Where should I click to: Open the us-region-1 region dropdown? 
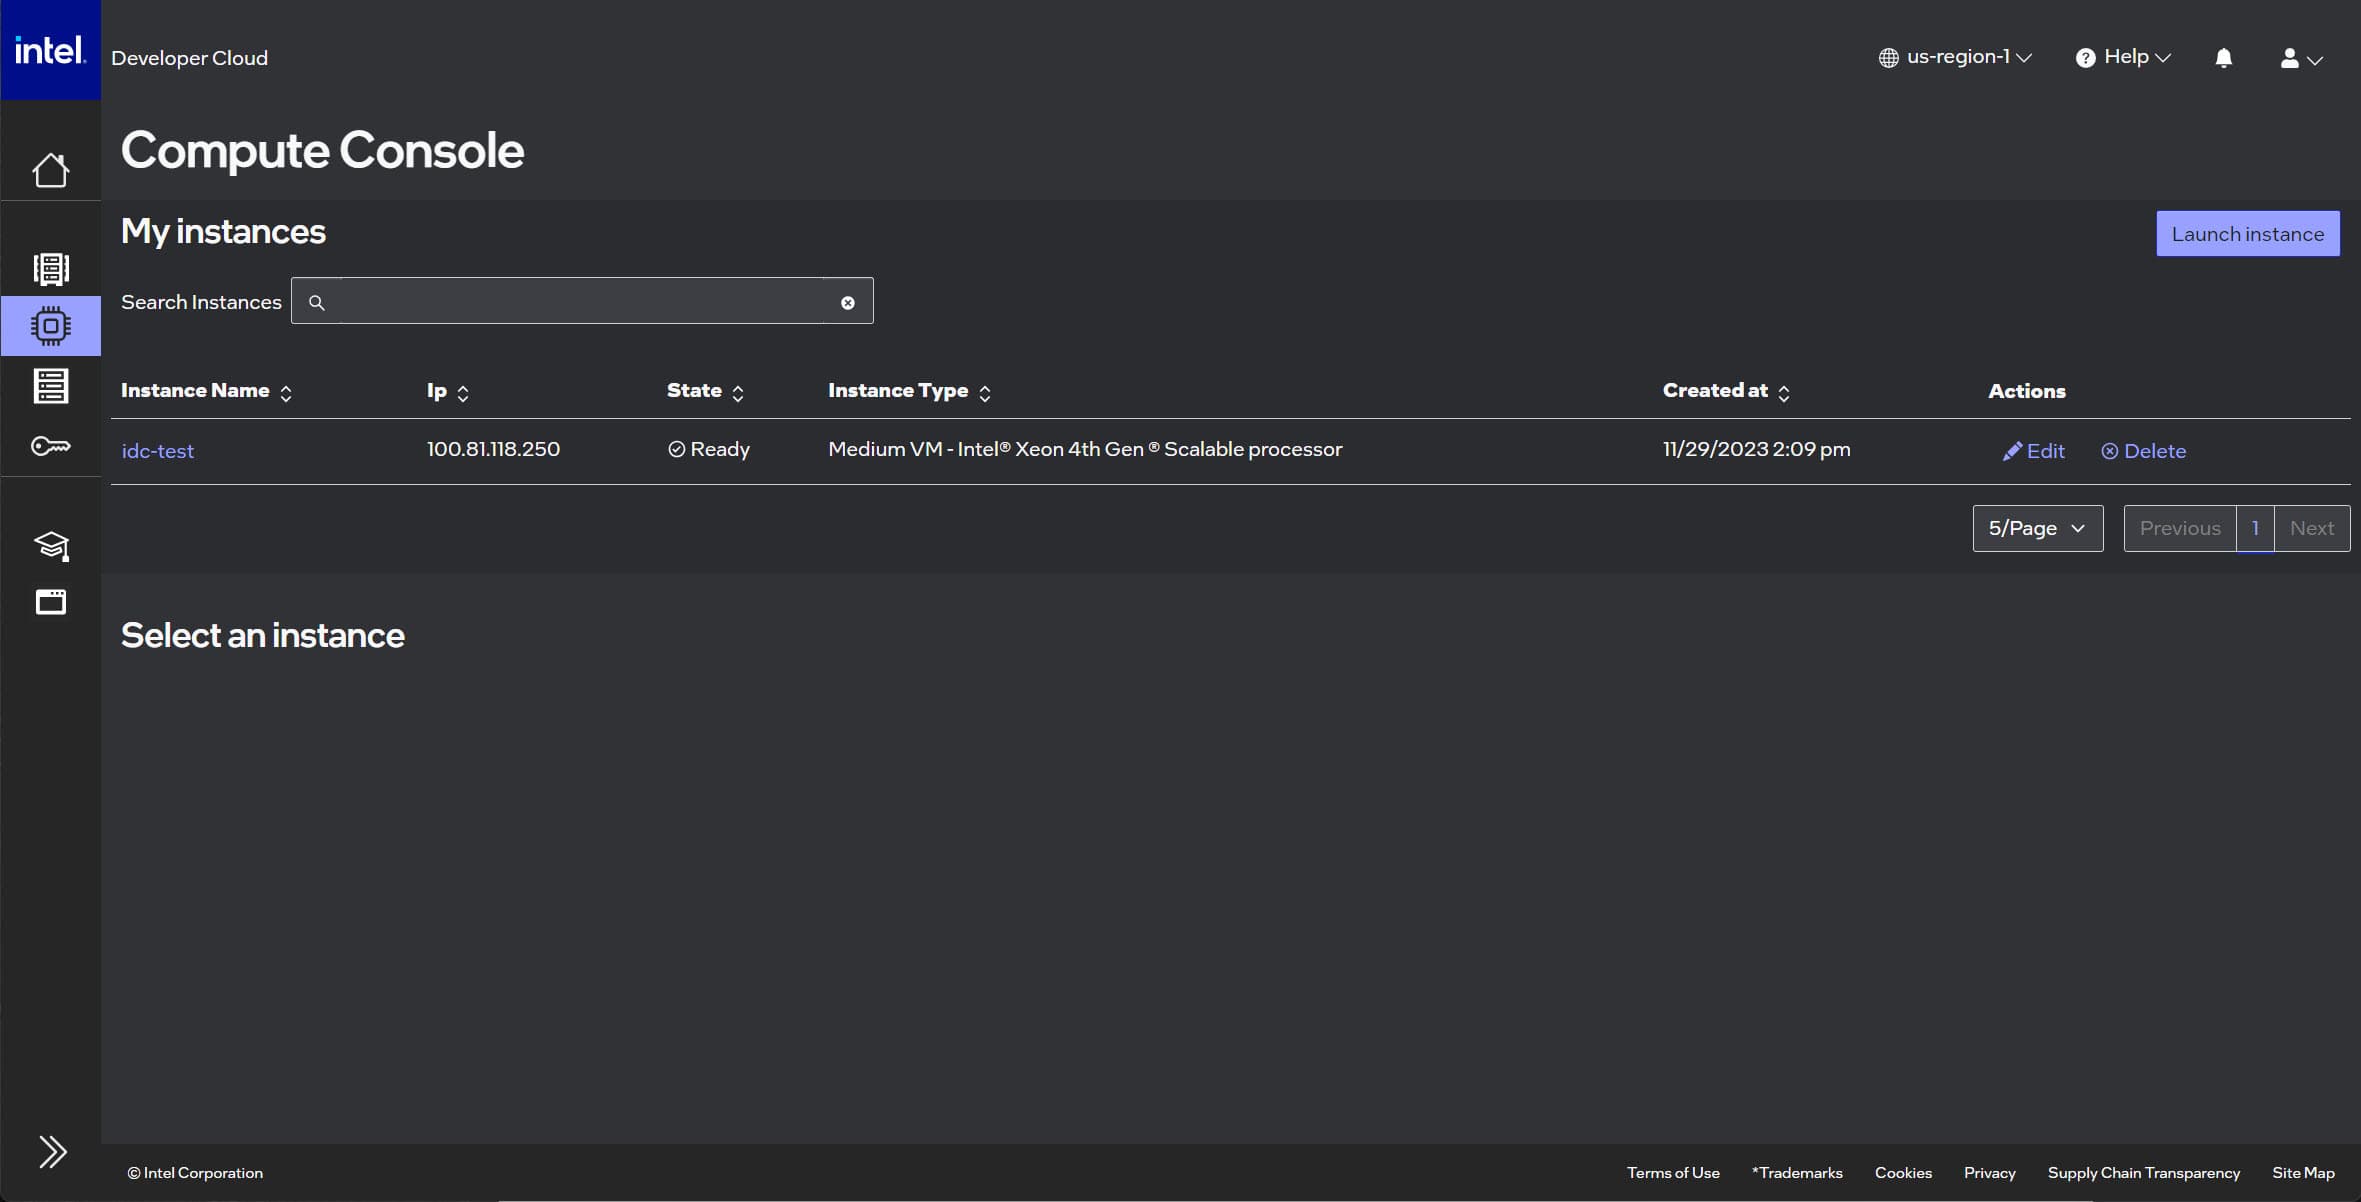point(1955,57)
